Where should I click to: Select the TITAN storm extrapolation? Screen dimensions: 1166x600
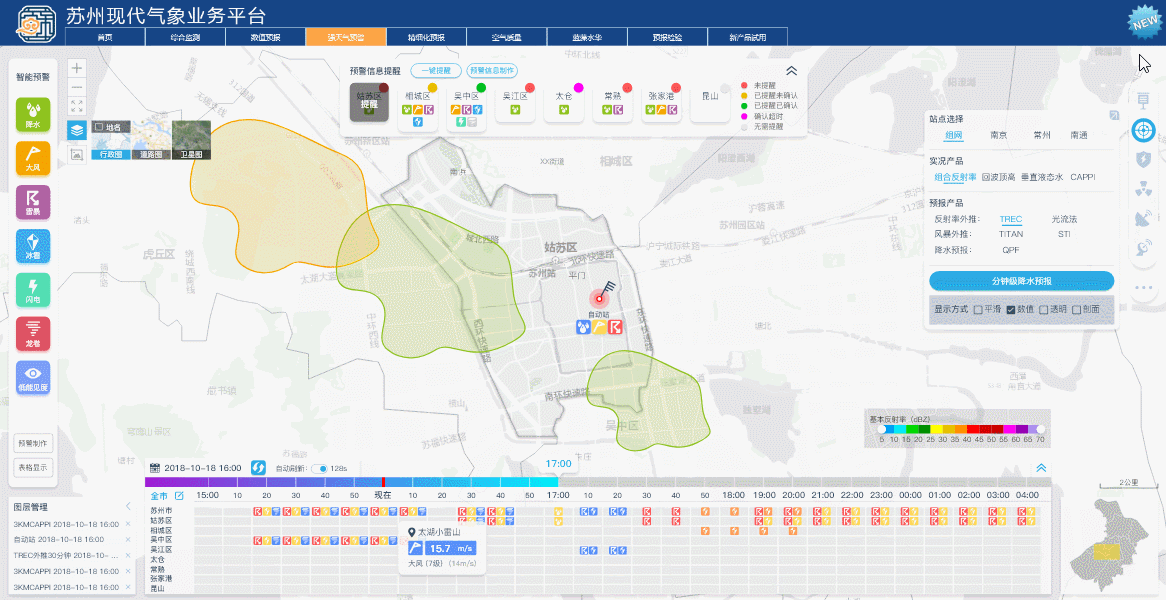(1011, 234)
